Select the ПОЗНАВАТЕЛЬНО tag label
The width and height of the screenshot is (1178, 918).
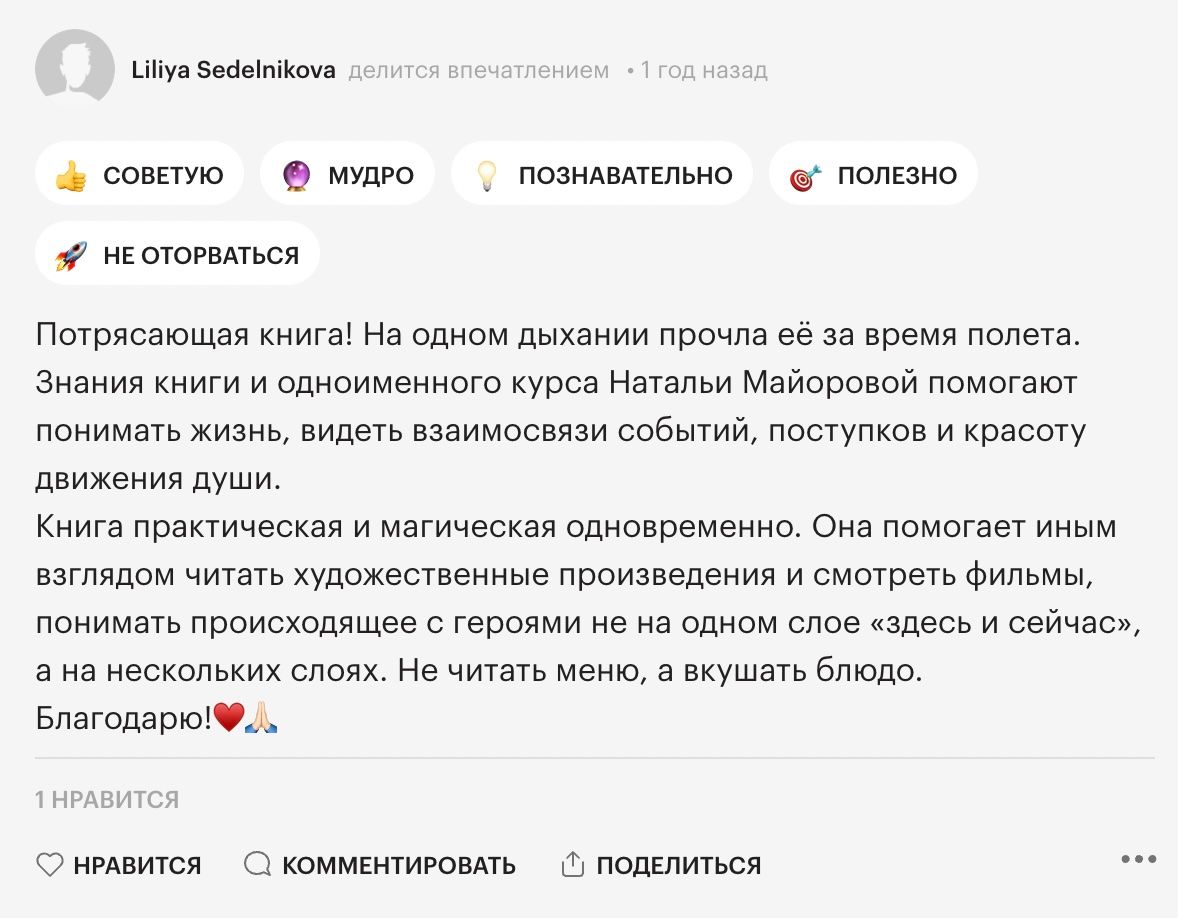pos(626,176)
